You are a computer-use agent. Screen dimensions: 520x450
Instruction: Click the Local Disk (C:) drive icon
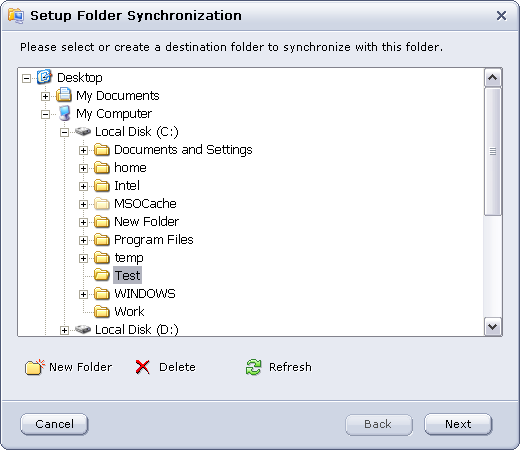[x=83, y=131]
